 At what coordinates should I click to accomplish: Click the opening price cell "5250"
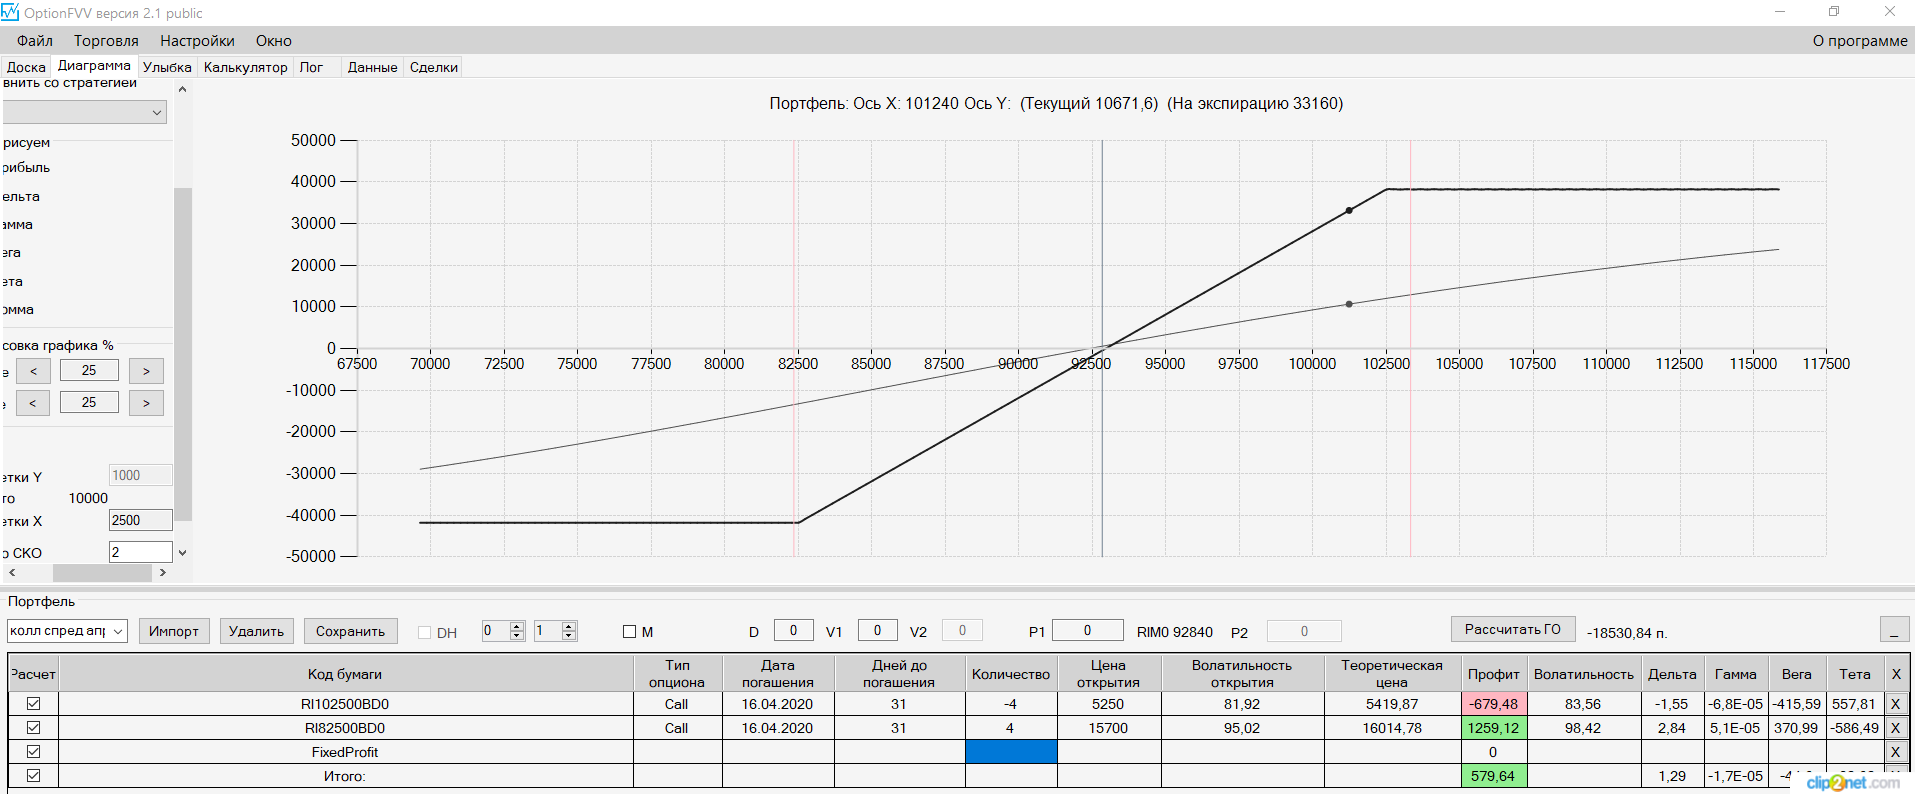pos(1108,704)
